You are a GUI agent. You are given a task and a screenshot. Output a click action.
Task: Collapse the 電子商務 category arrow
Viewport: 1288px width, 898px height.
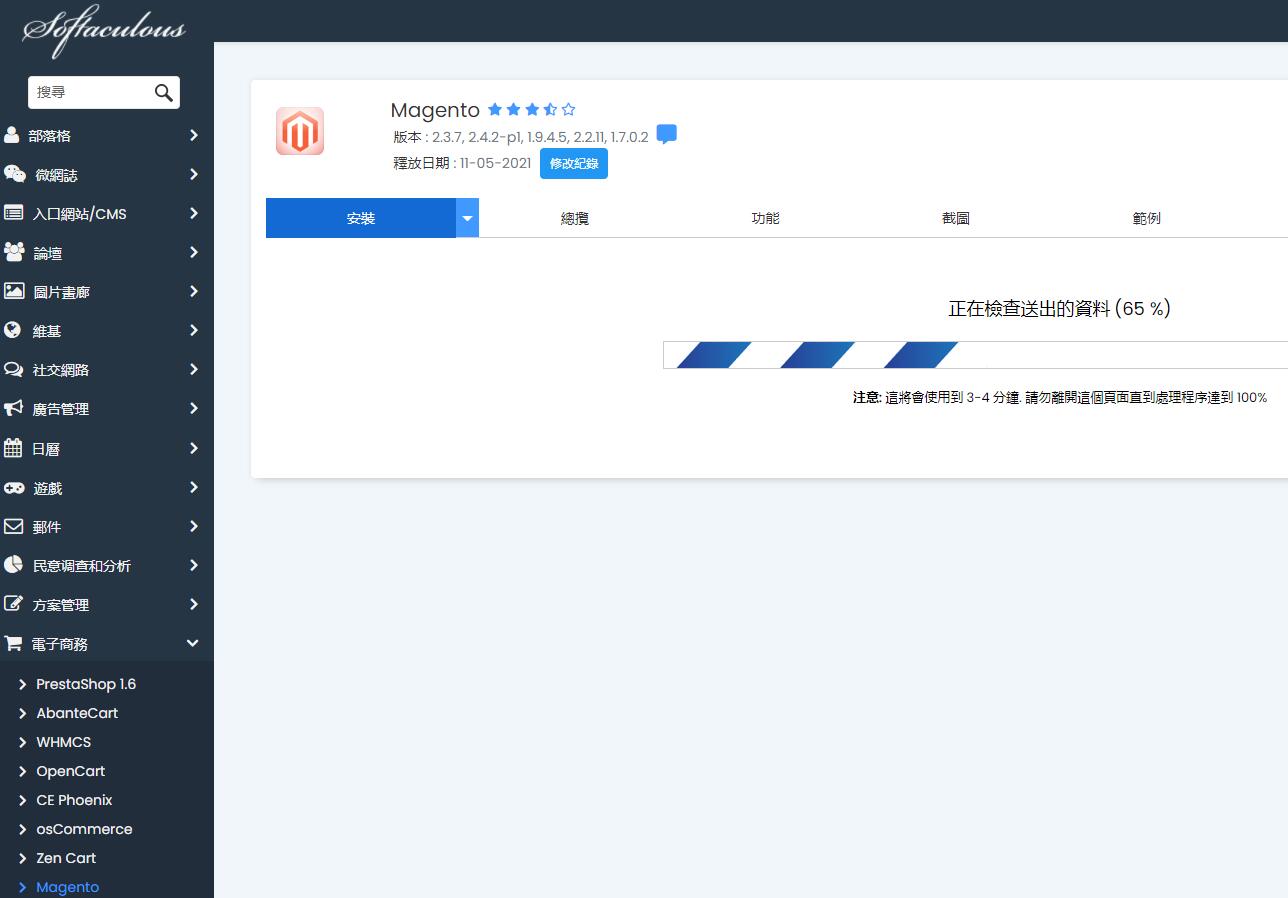coord(194,643)
